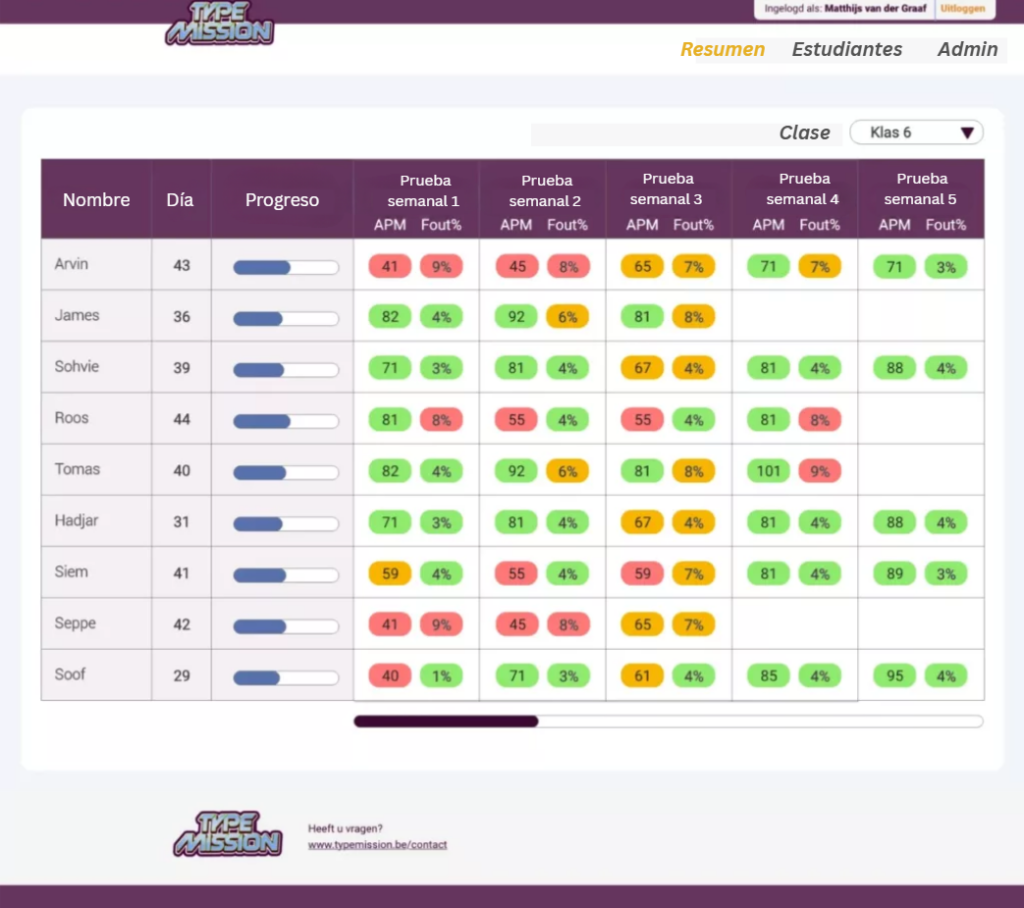Screen dimensions: 1024x908
Task: Click Roos's red 8% error badge in week 4
Action: [x=820, y=420]
